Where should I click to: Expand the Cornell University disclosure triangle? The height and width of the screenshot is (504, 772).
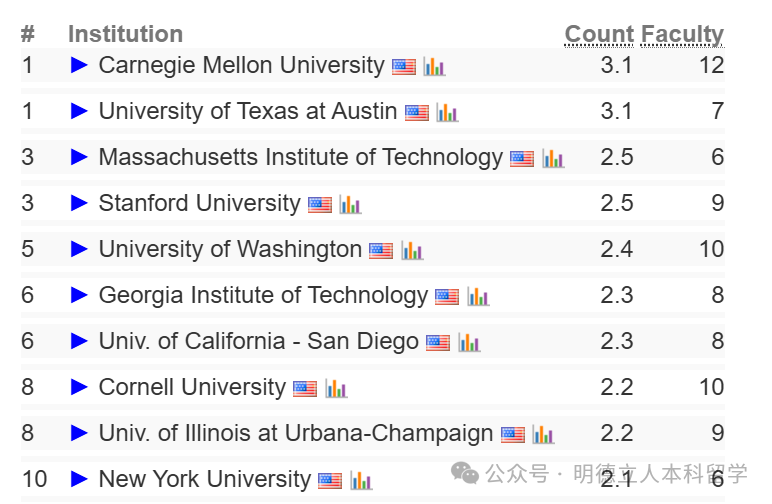click(79, 387)
